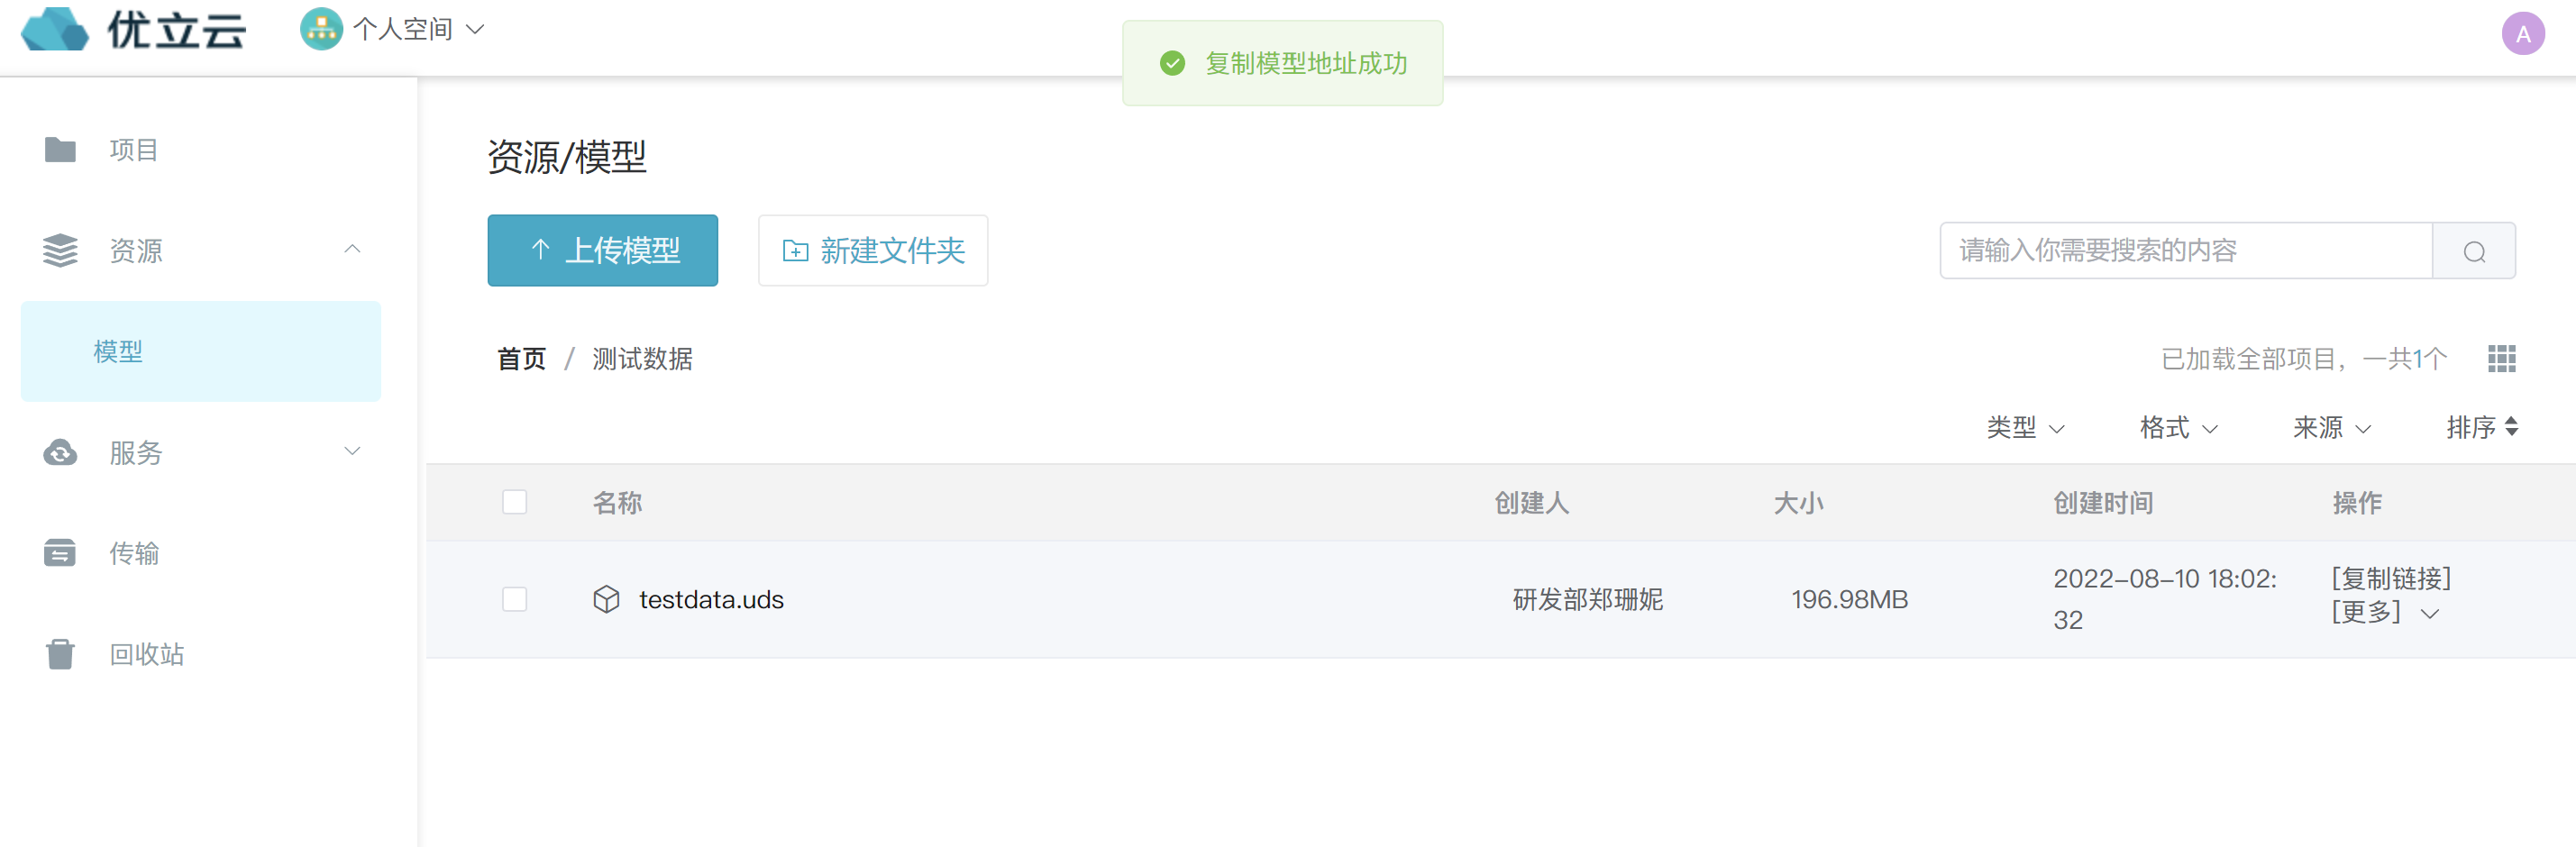
Task: Expand the 服务 sidebar section
Action: pyautogui.click(x=200, y=452)
